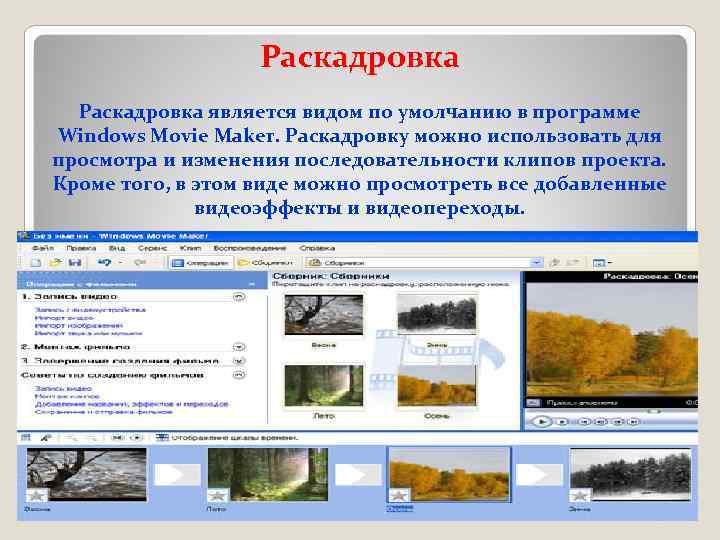Open the Воспроизведение menu
This screenshot has width=720, height=540.
250,248
